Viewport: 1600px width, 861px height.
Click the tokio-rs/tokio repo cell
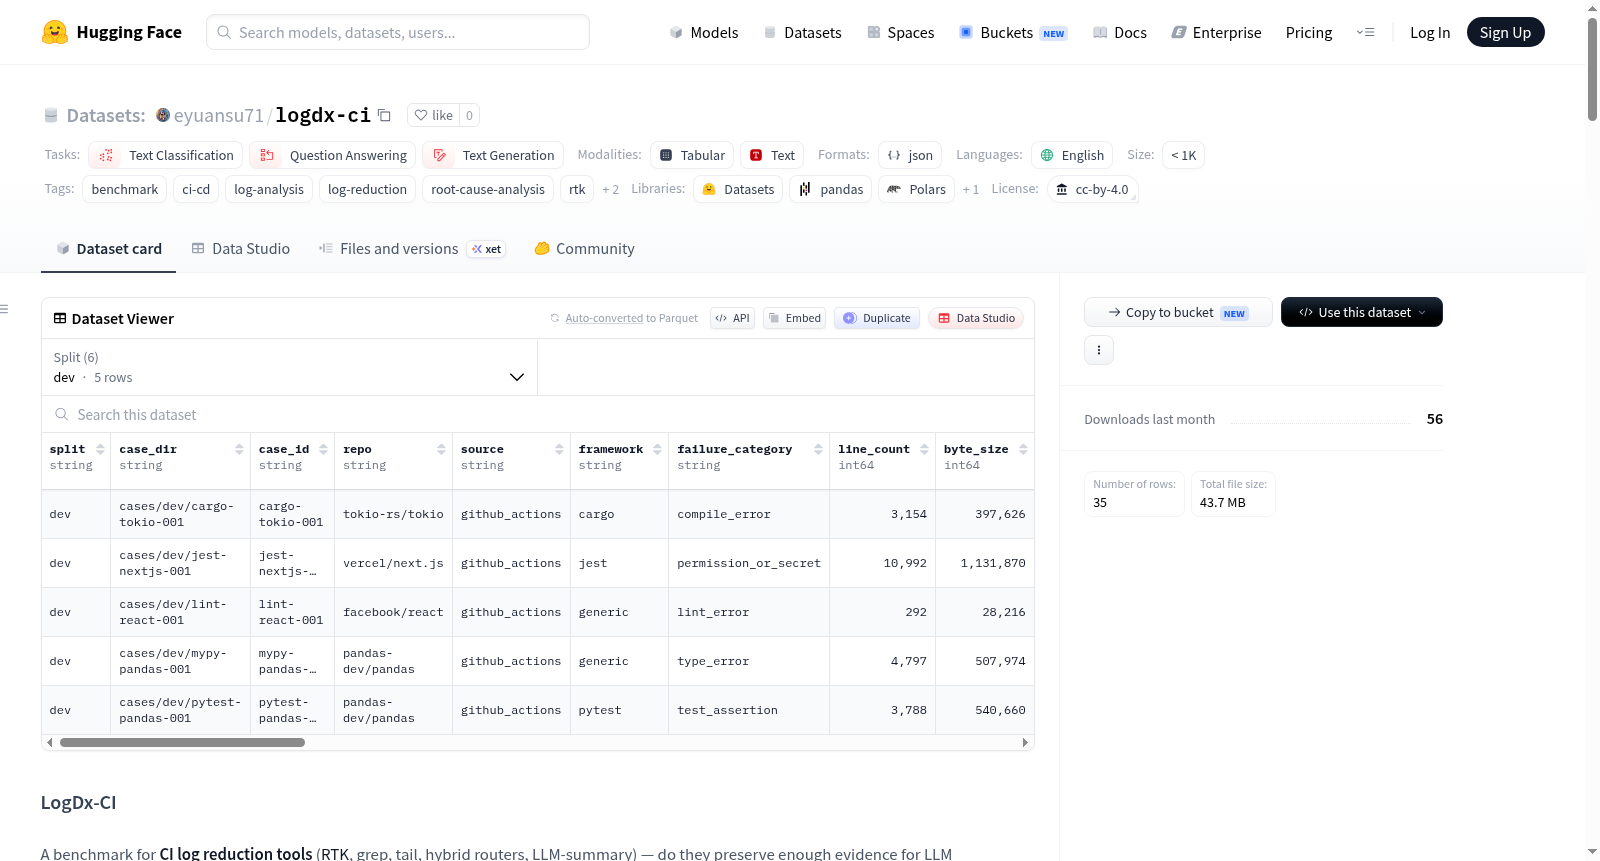tap(393, 514)
